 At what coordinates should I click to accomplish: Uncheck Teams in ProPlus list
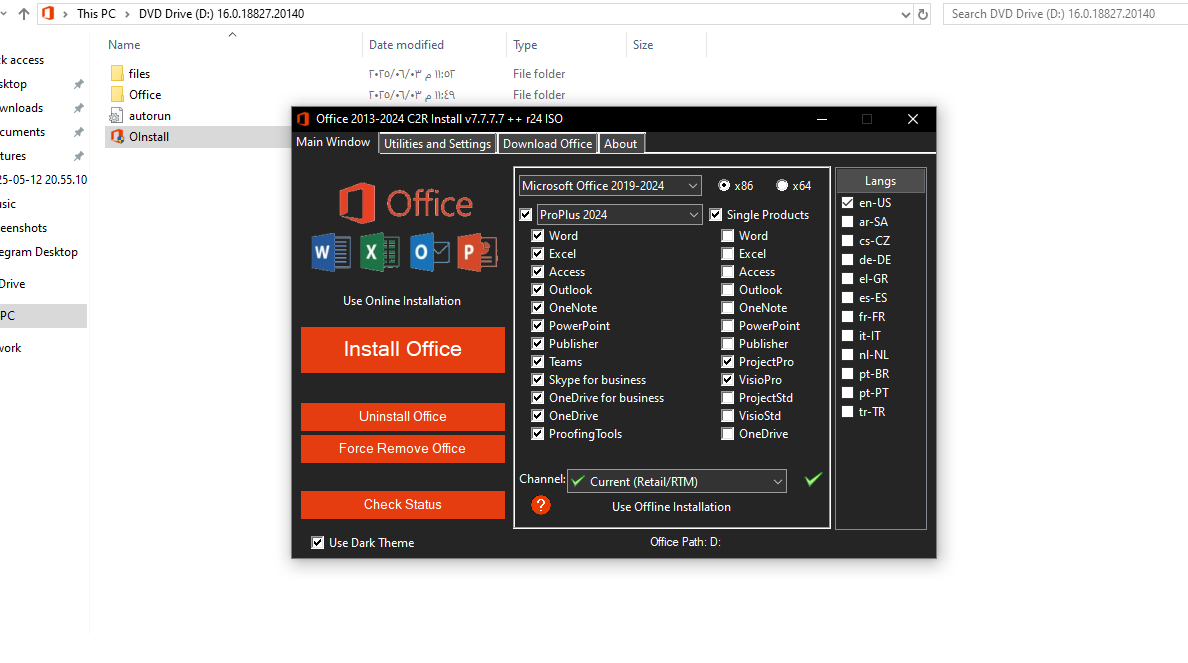point(538,362)
